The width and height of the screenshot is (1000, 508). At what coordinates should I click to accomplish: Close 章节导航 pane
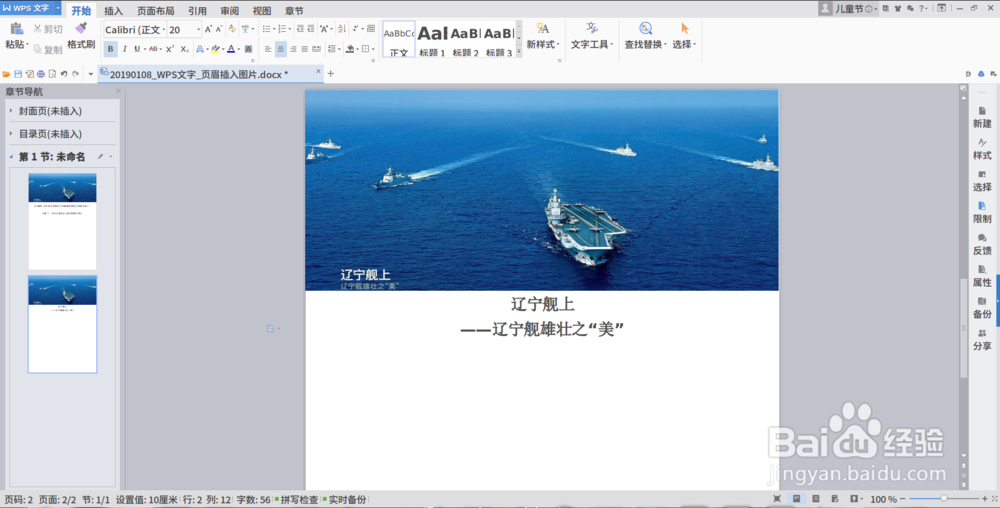coord(118,91)
